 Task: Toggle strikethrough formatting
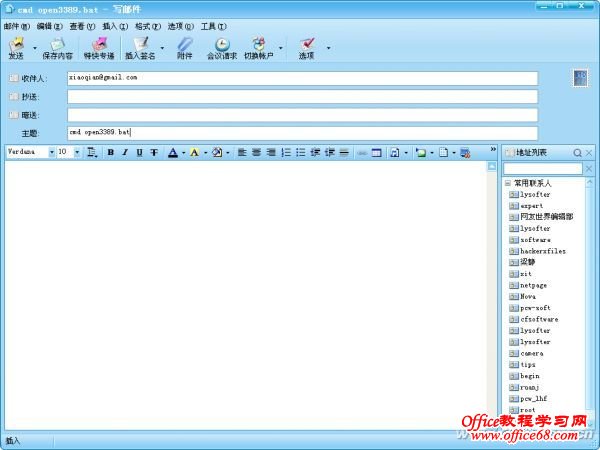pos(154,152)
